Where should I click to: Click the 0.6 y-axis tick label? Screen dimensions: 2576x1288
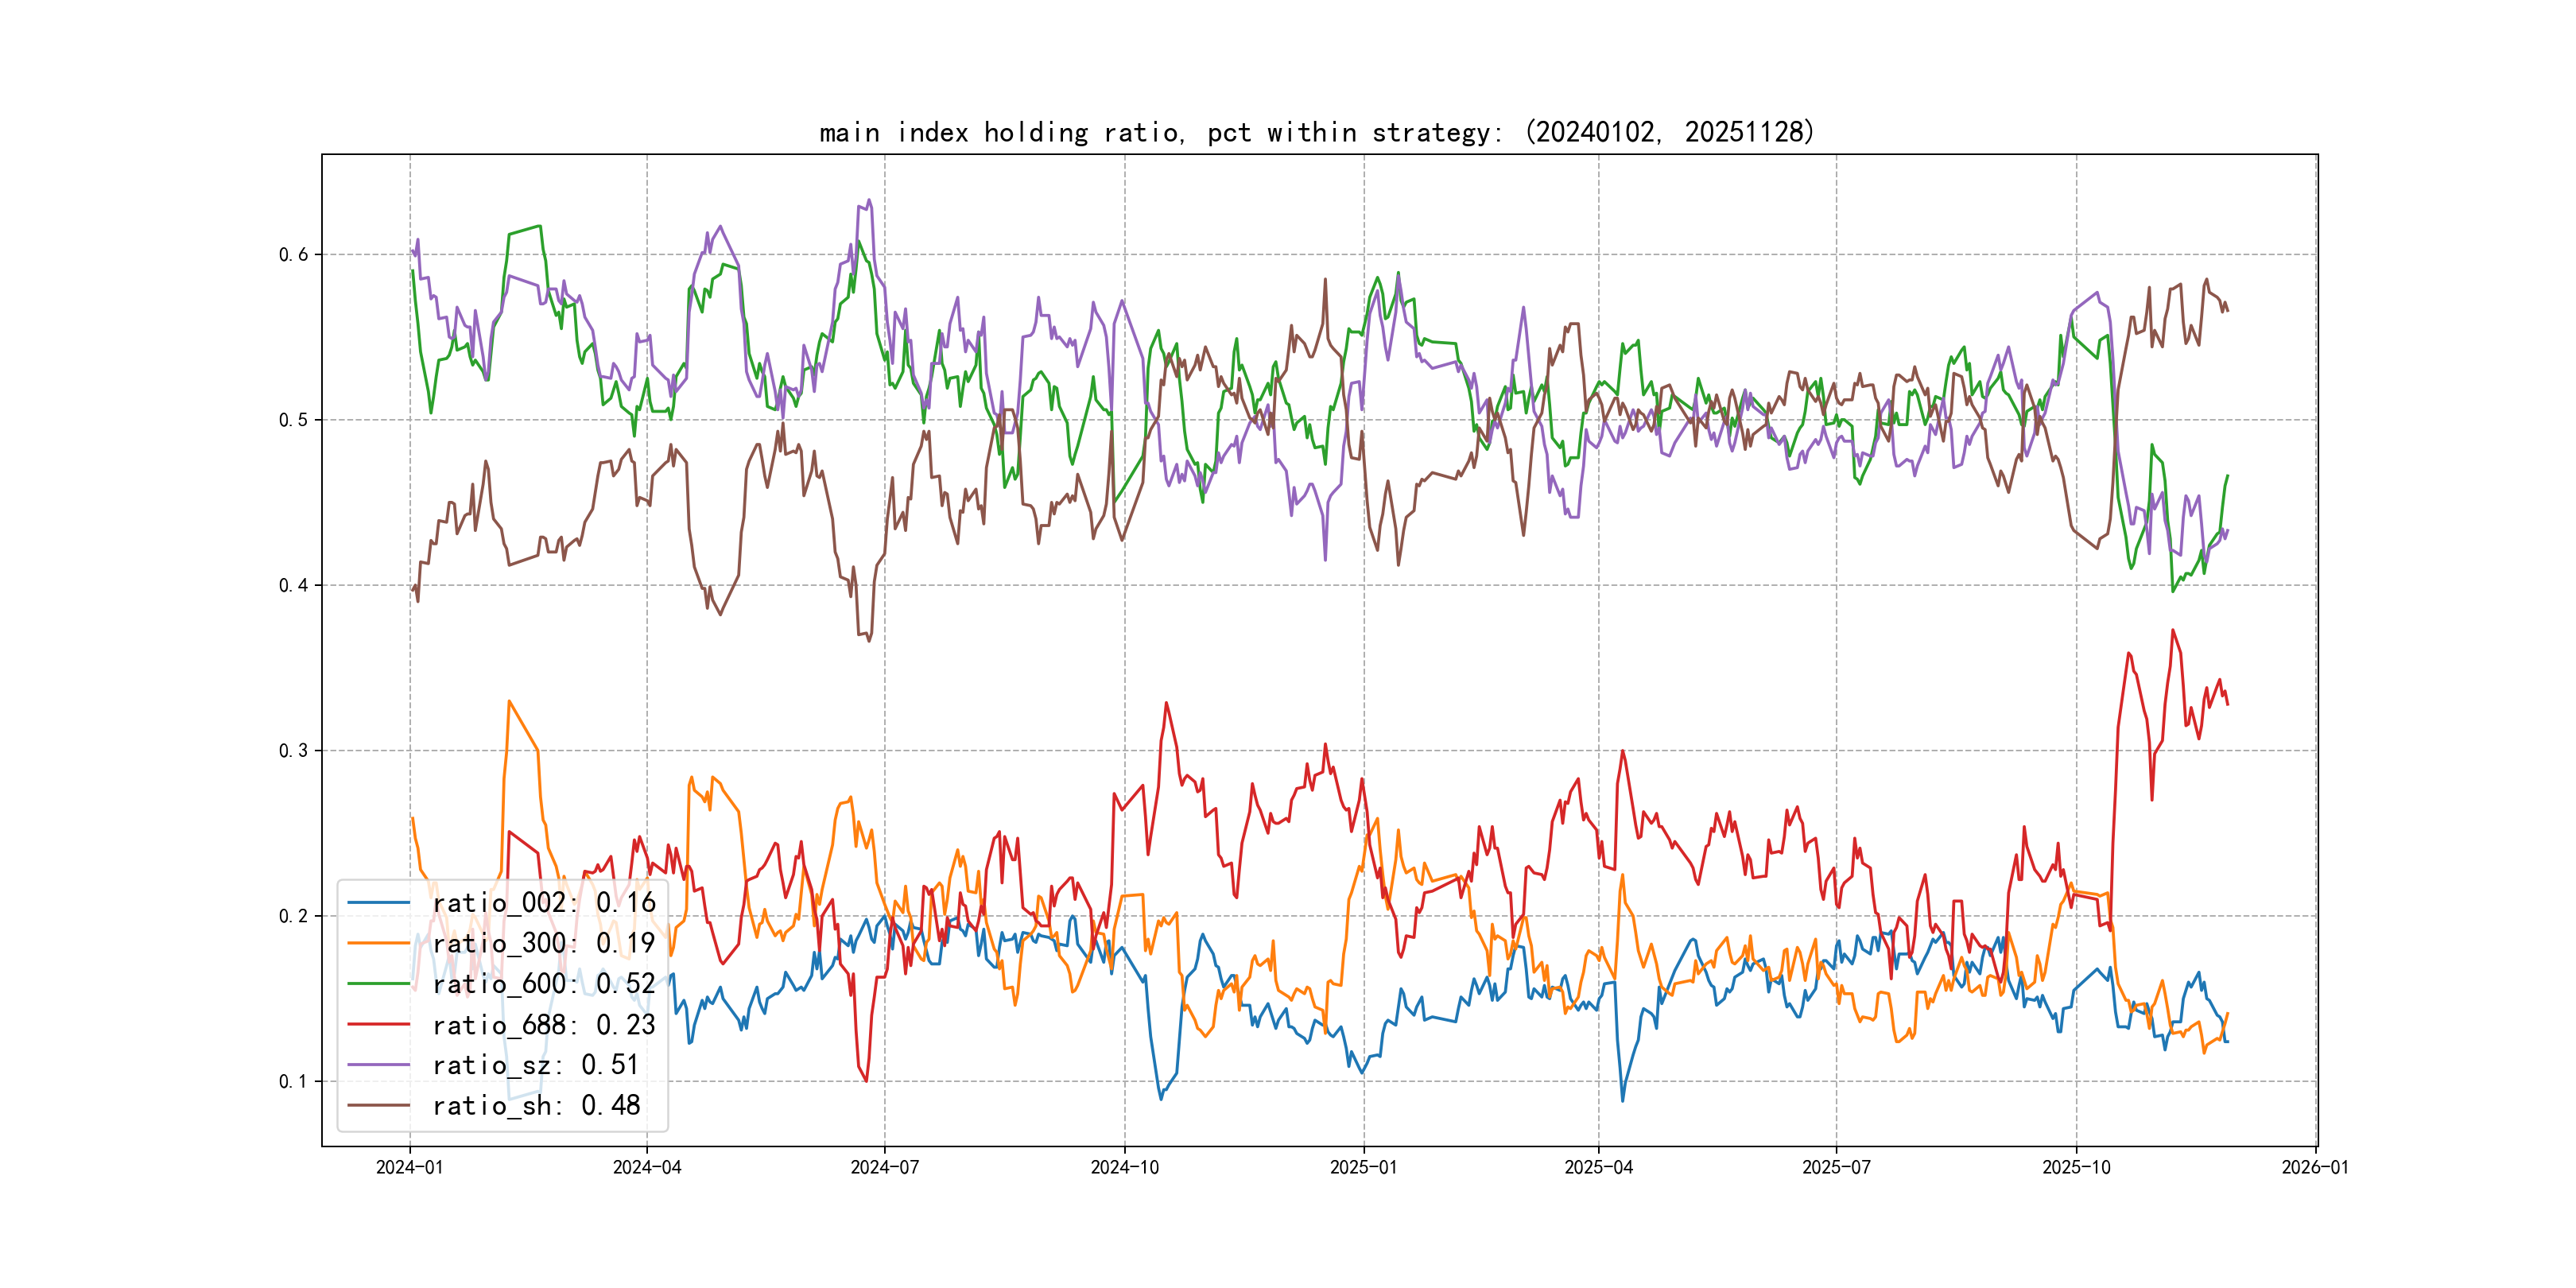pos(293,254)
